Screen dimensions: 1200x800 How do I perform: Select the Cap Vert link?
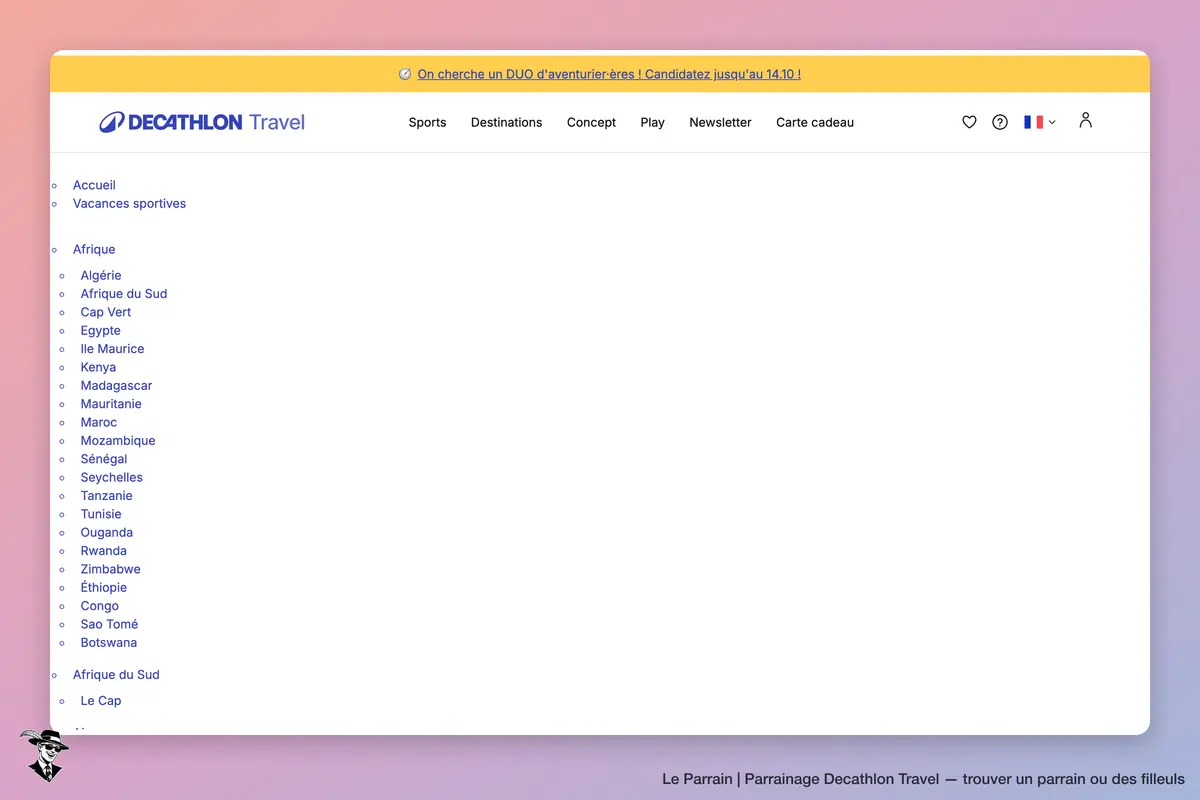pos(106,312)
